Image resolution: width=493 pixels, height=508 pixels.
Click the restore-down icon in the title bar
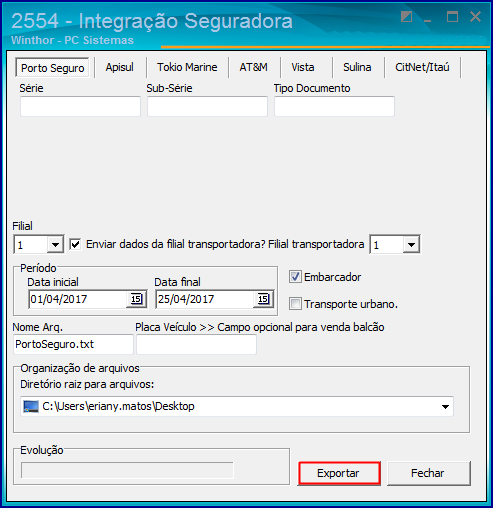[407, 17]
